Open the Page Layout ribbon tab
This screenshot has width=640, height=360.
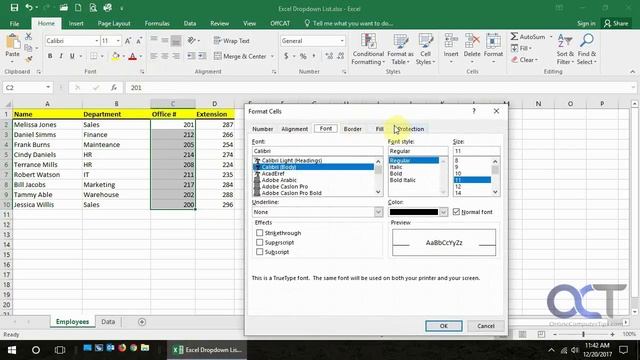pos(114,23)
